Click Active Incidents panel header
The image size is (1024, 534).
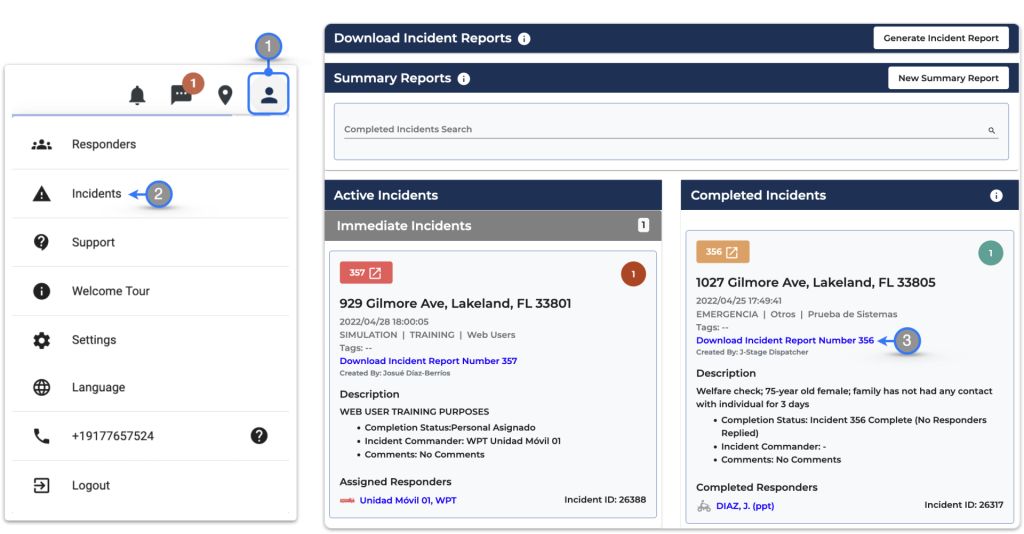point(493,195)
